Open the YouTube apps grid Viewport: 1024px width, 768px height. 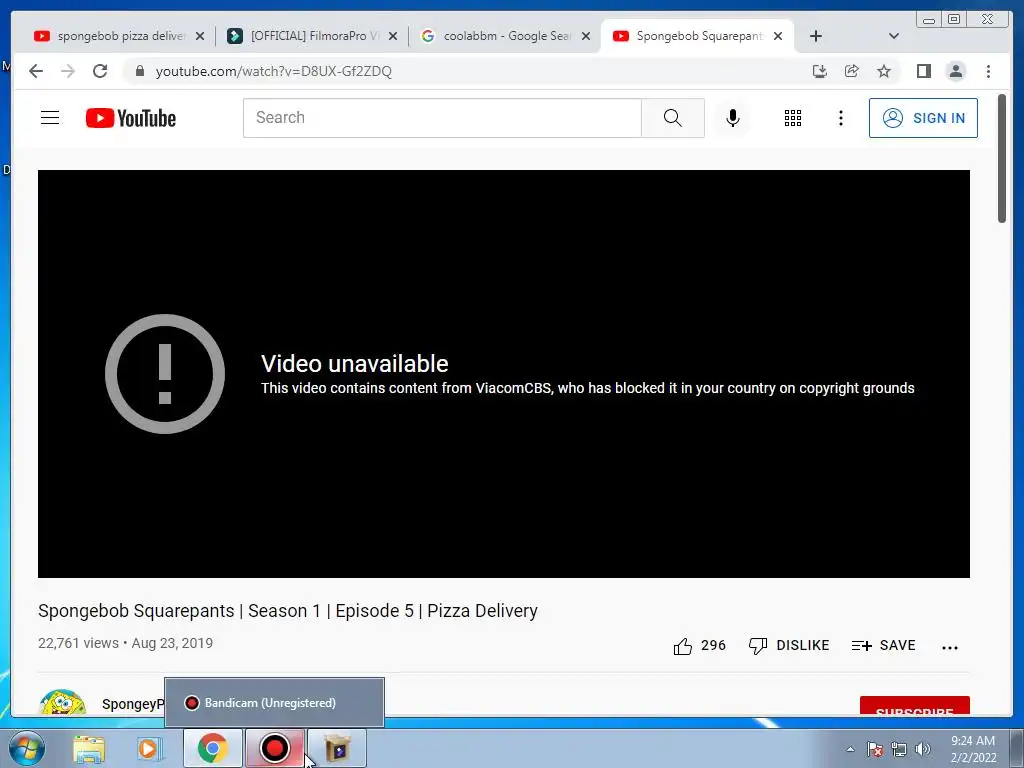click(x=793, y=118)
